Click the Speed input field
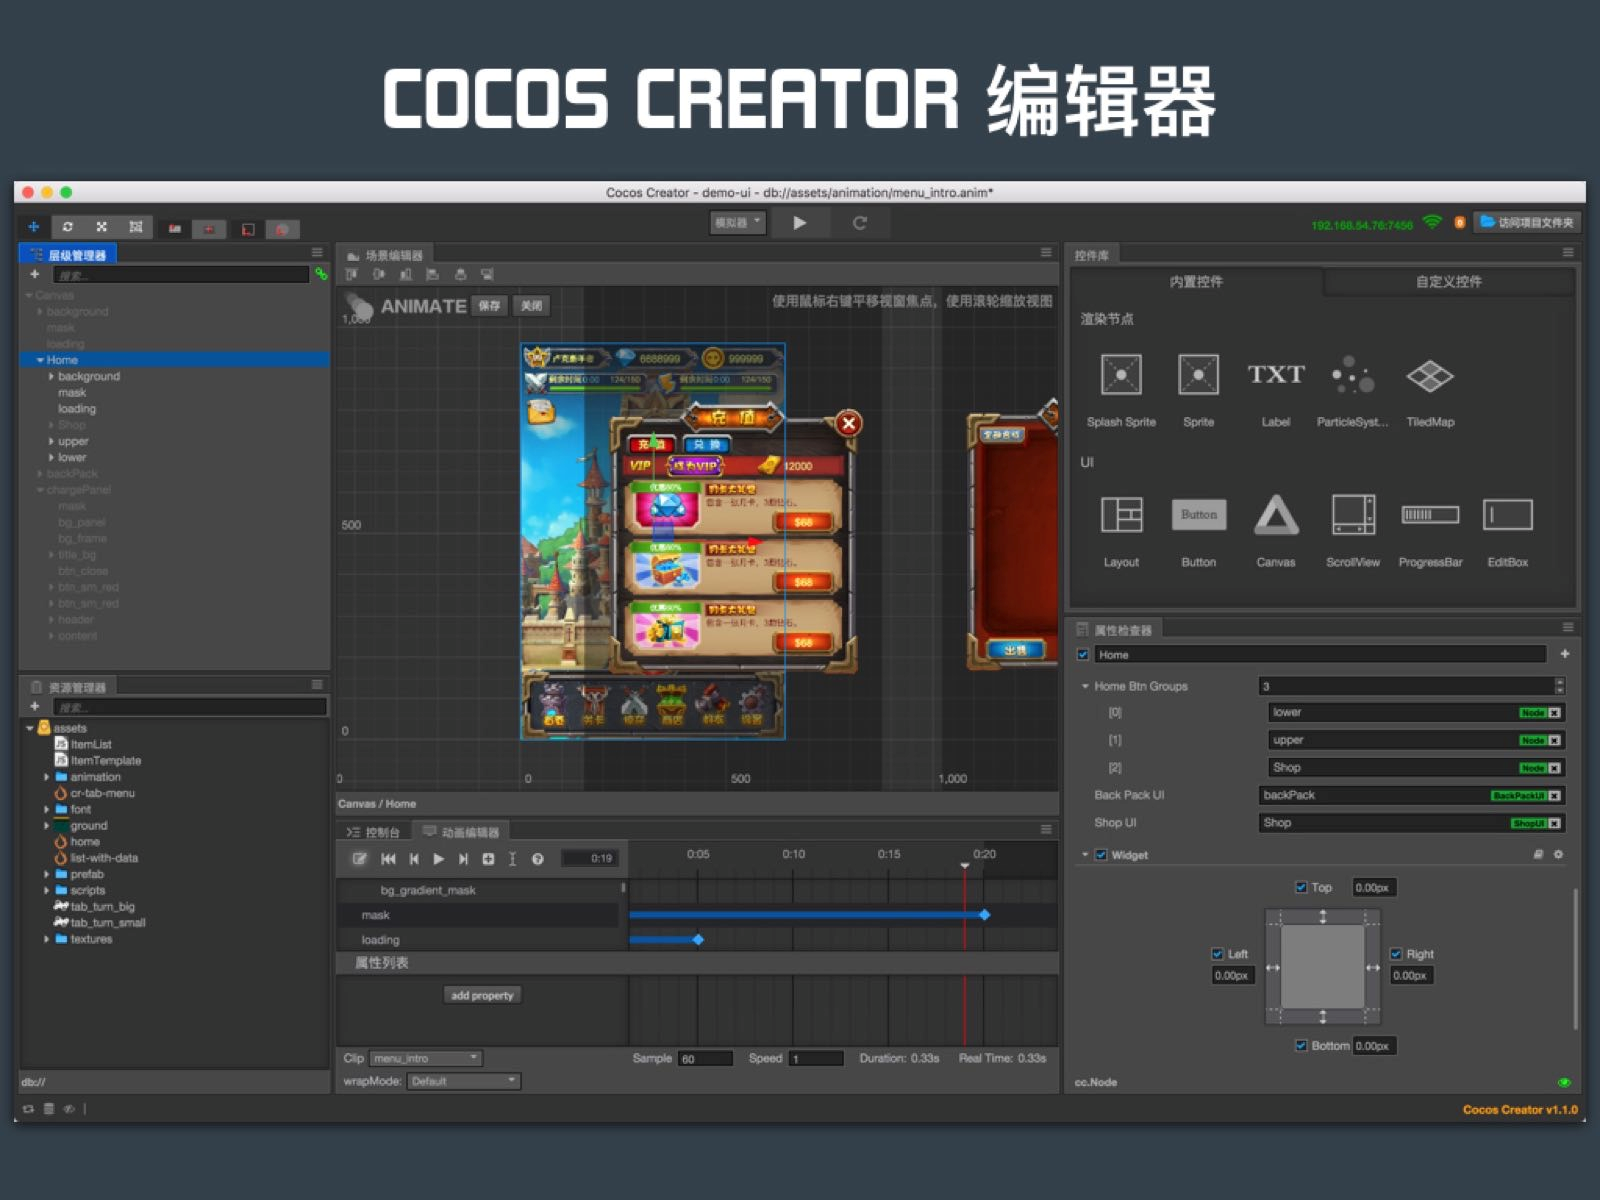 (x=816, y=1059)
